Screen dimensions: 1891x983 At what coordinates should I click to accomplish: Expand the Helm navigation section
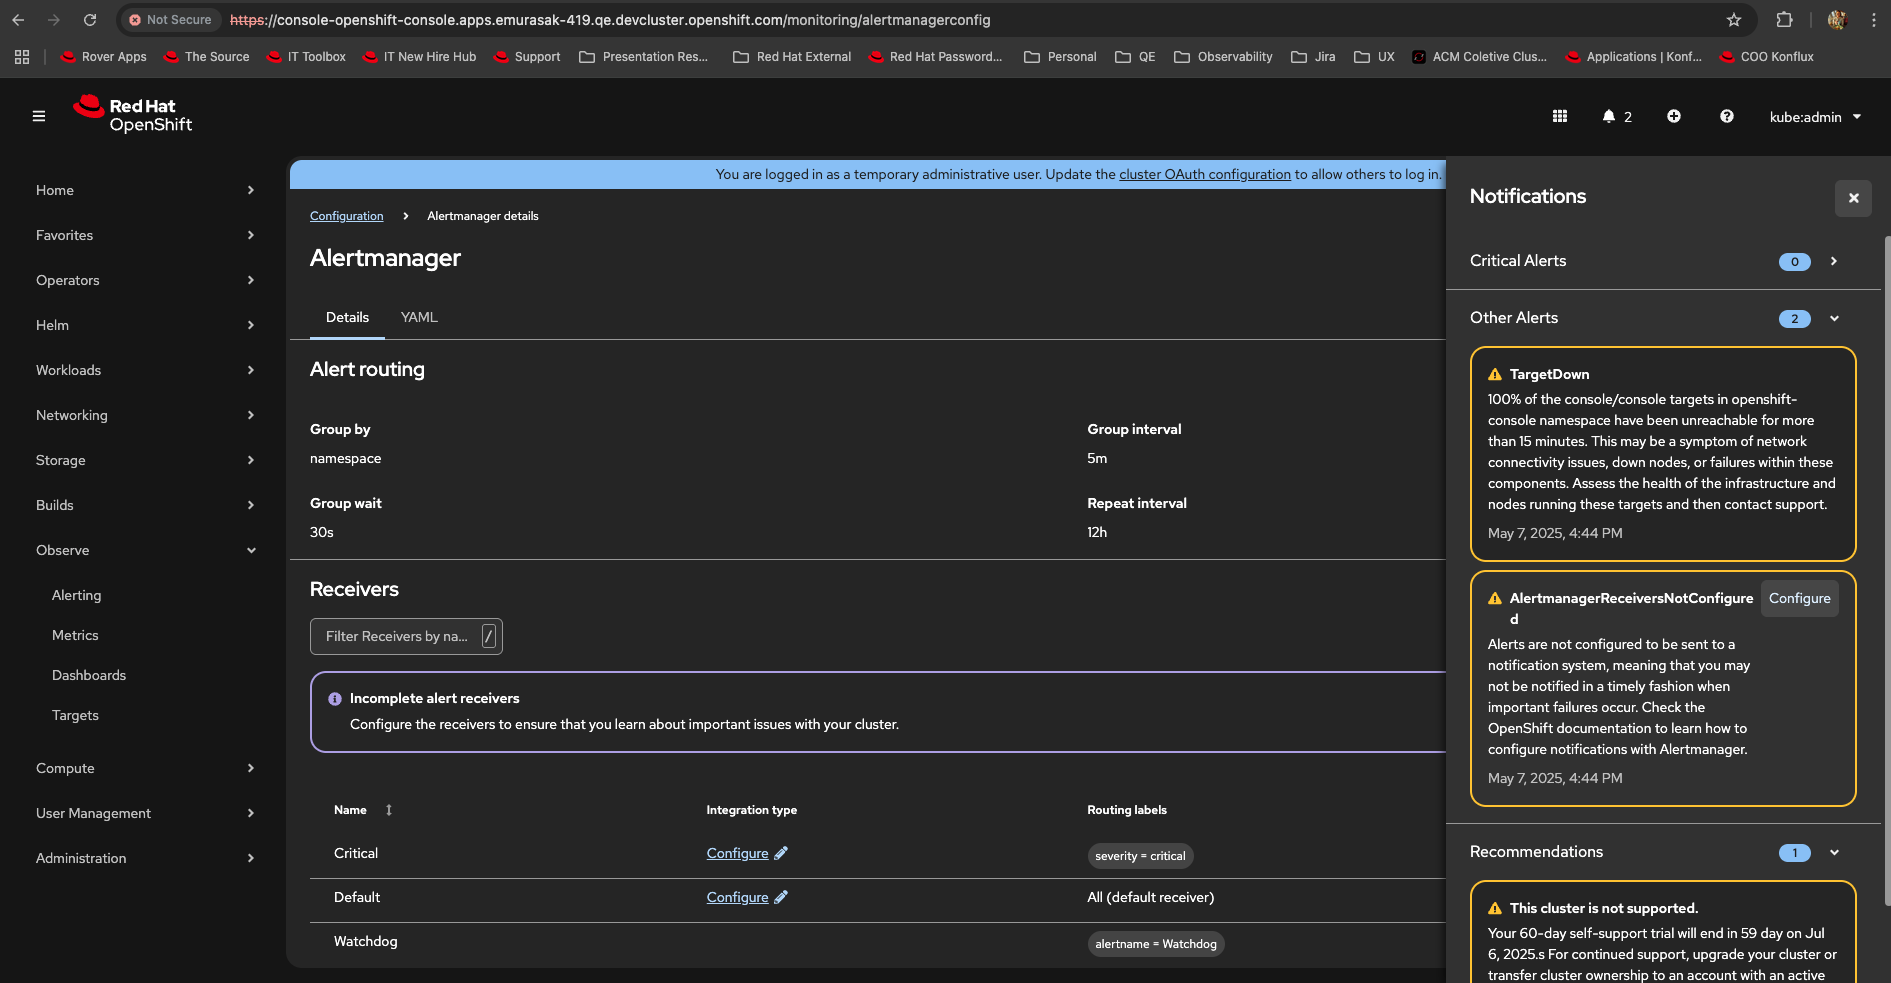(x=145, y=325)
